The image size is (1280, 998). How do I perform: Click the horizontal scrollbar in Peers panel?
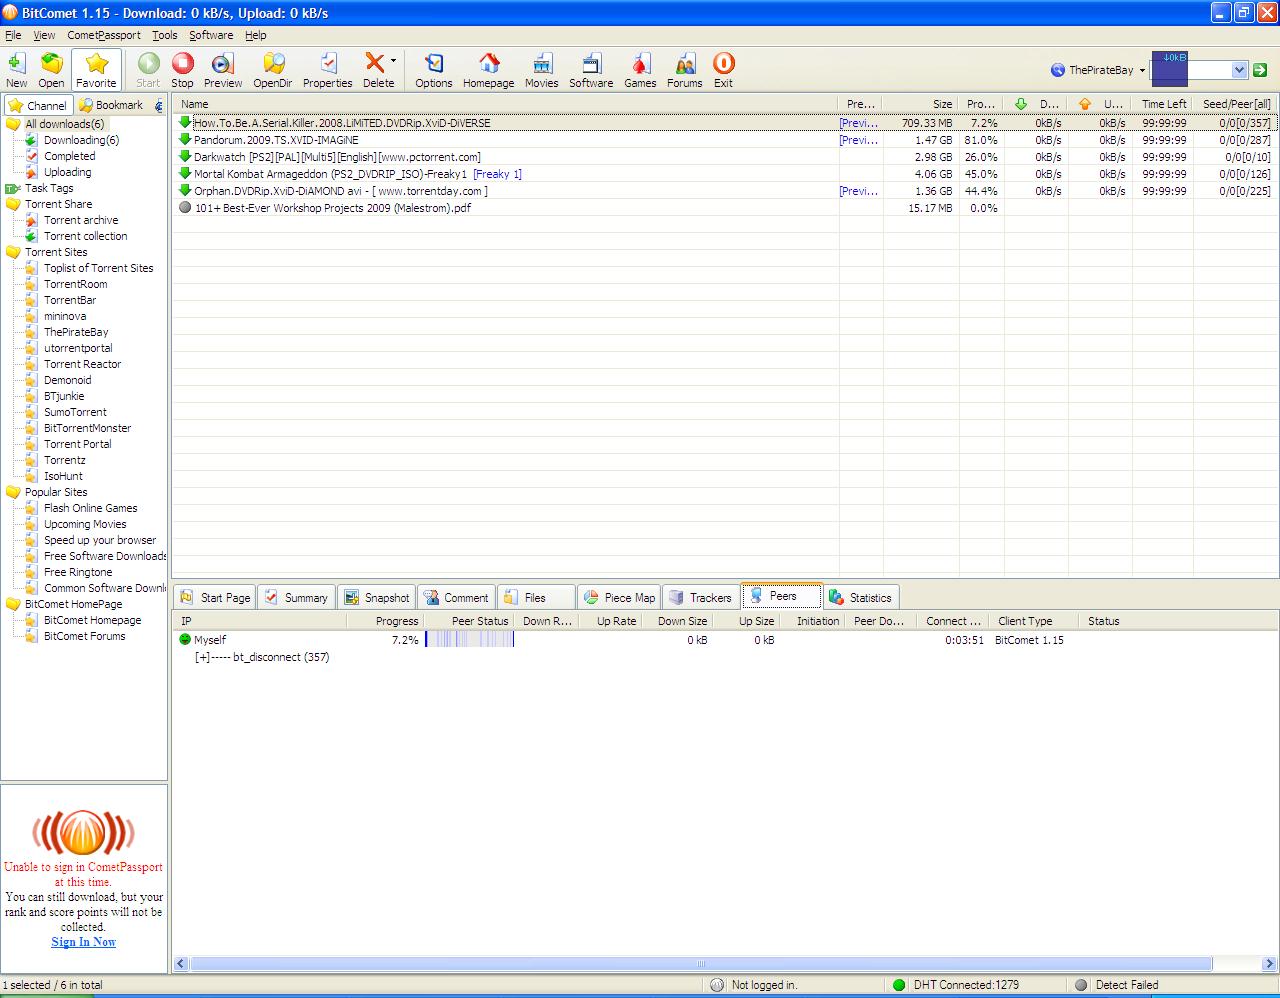click(x=701, y=964)
